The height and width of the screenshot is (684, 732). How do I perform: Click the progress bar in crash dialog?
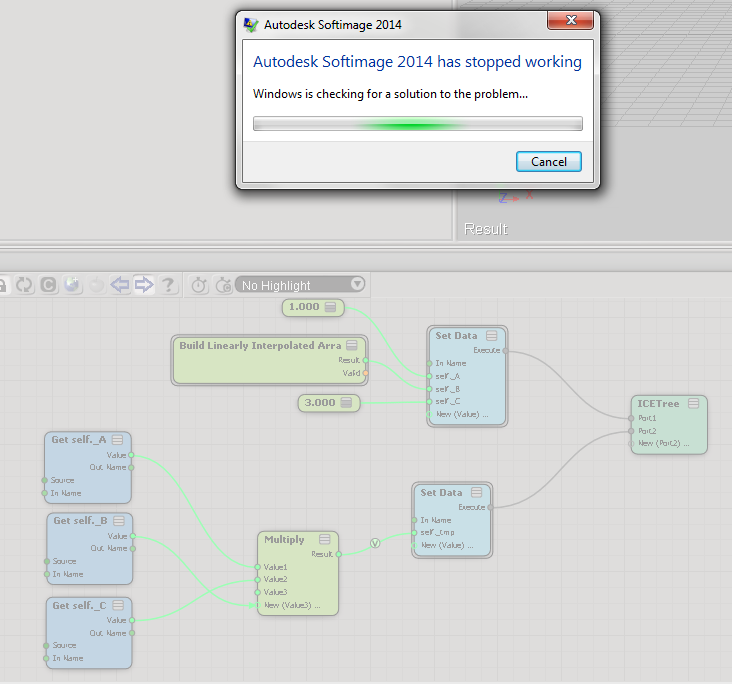tap(417, 124)
